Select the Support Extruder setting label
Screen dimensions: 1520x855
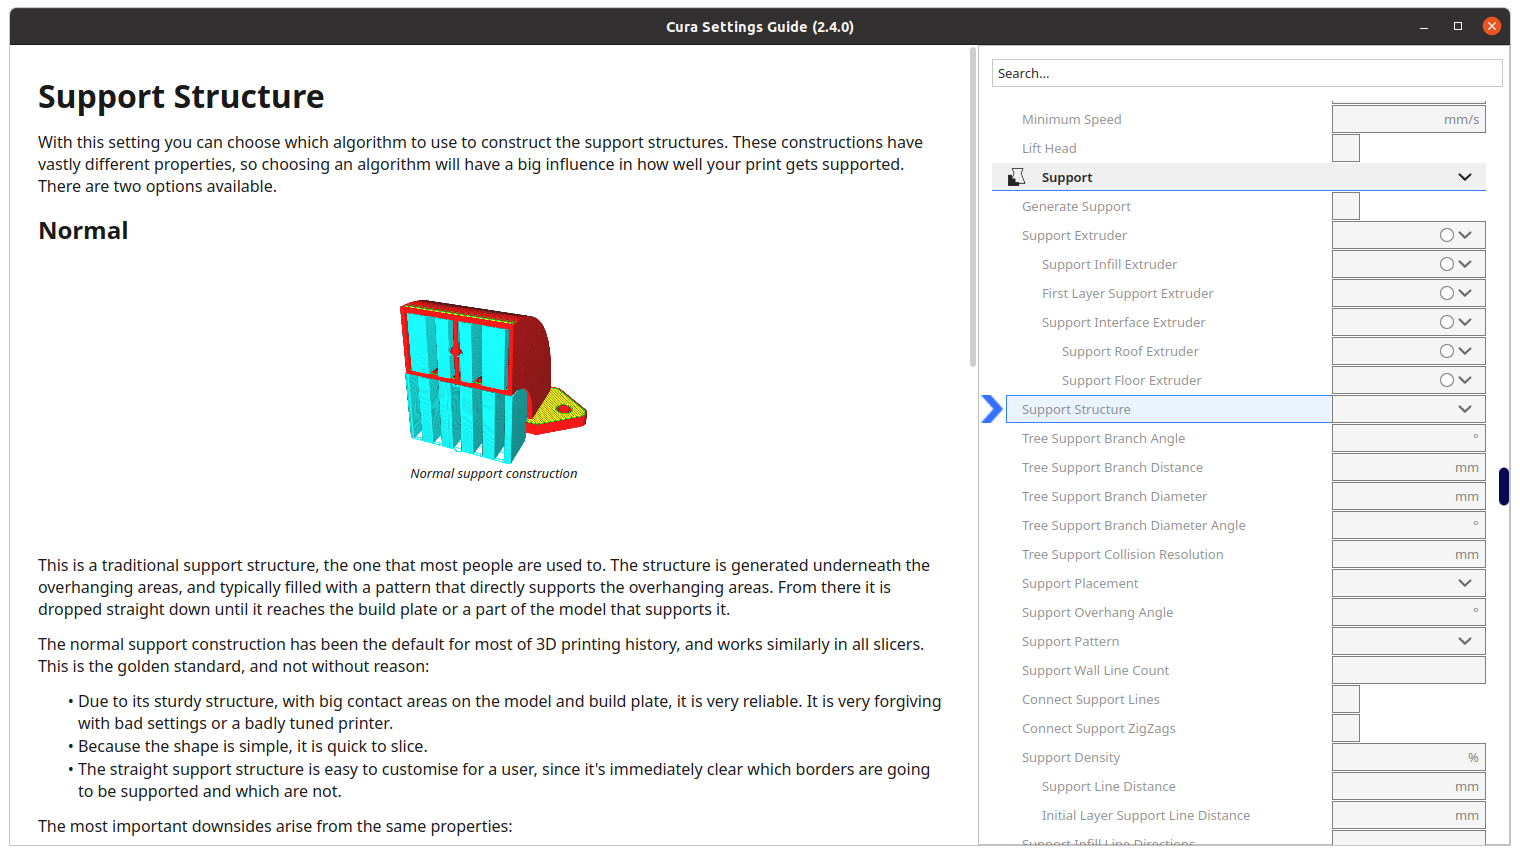1074,235
